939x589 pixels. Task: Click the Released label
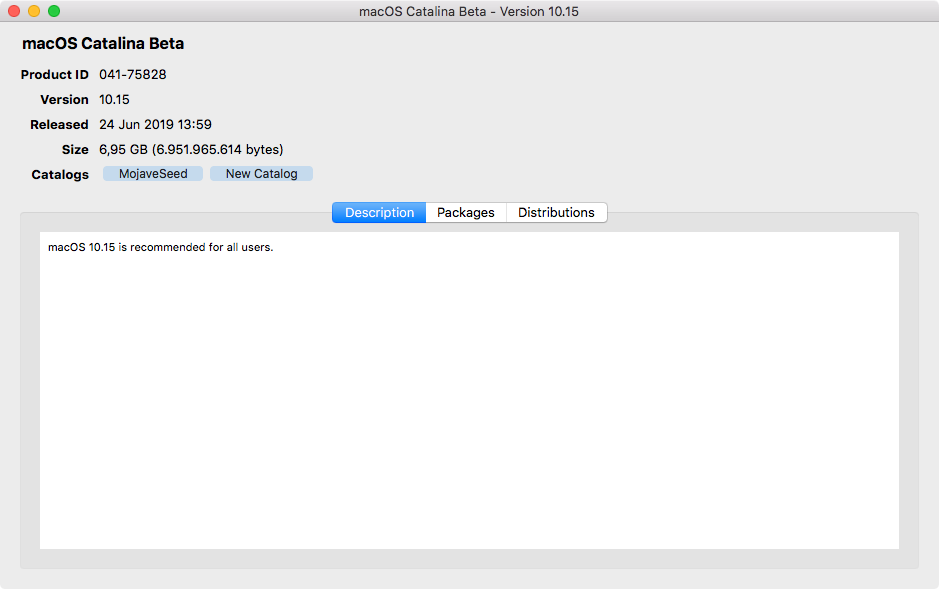(x=59, y=125)
